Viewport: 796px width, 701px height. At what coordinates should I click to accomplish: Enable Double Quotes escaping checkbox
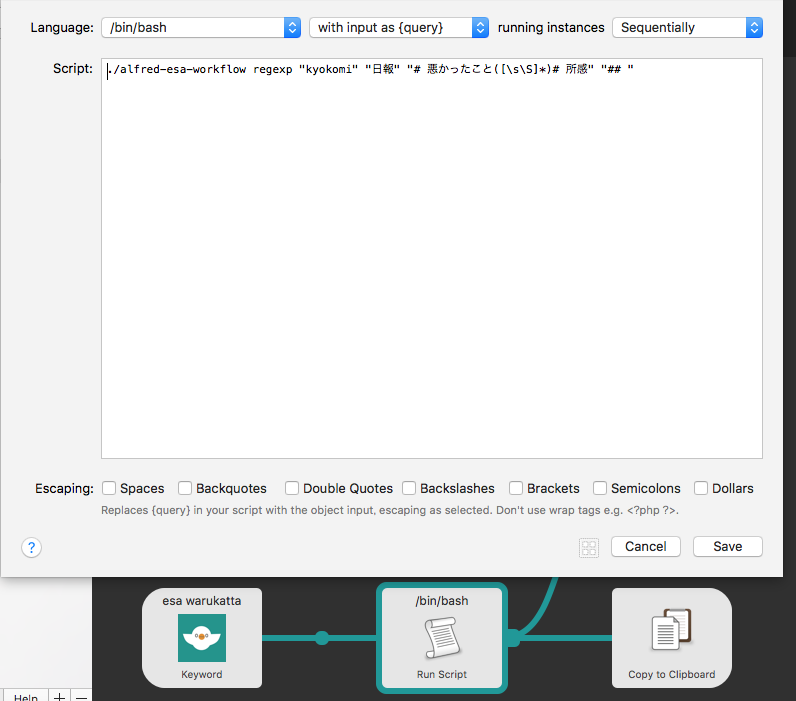292,488
